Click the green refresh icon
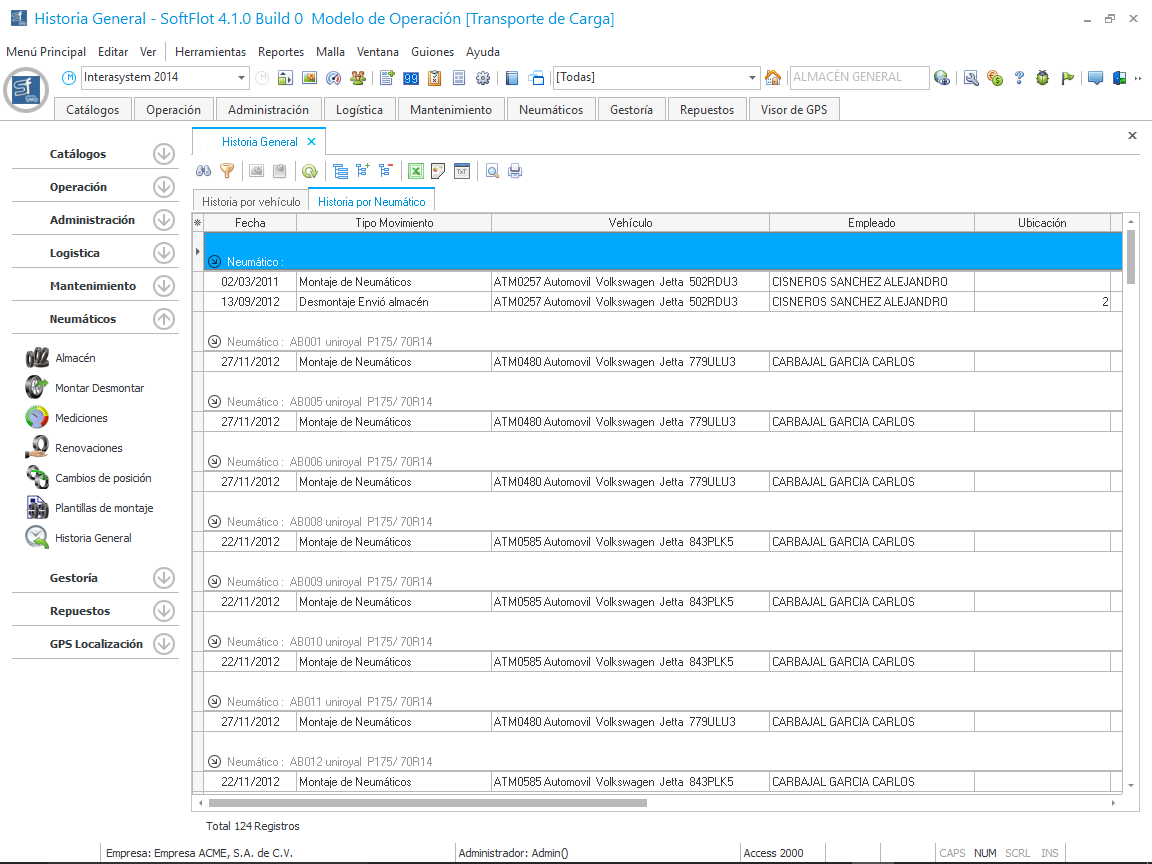Viewport: 1152px width, 864px height. tap(310, 171)
